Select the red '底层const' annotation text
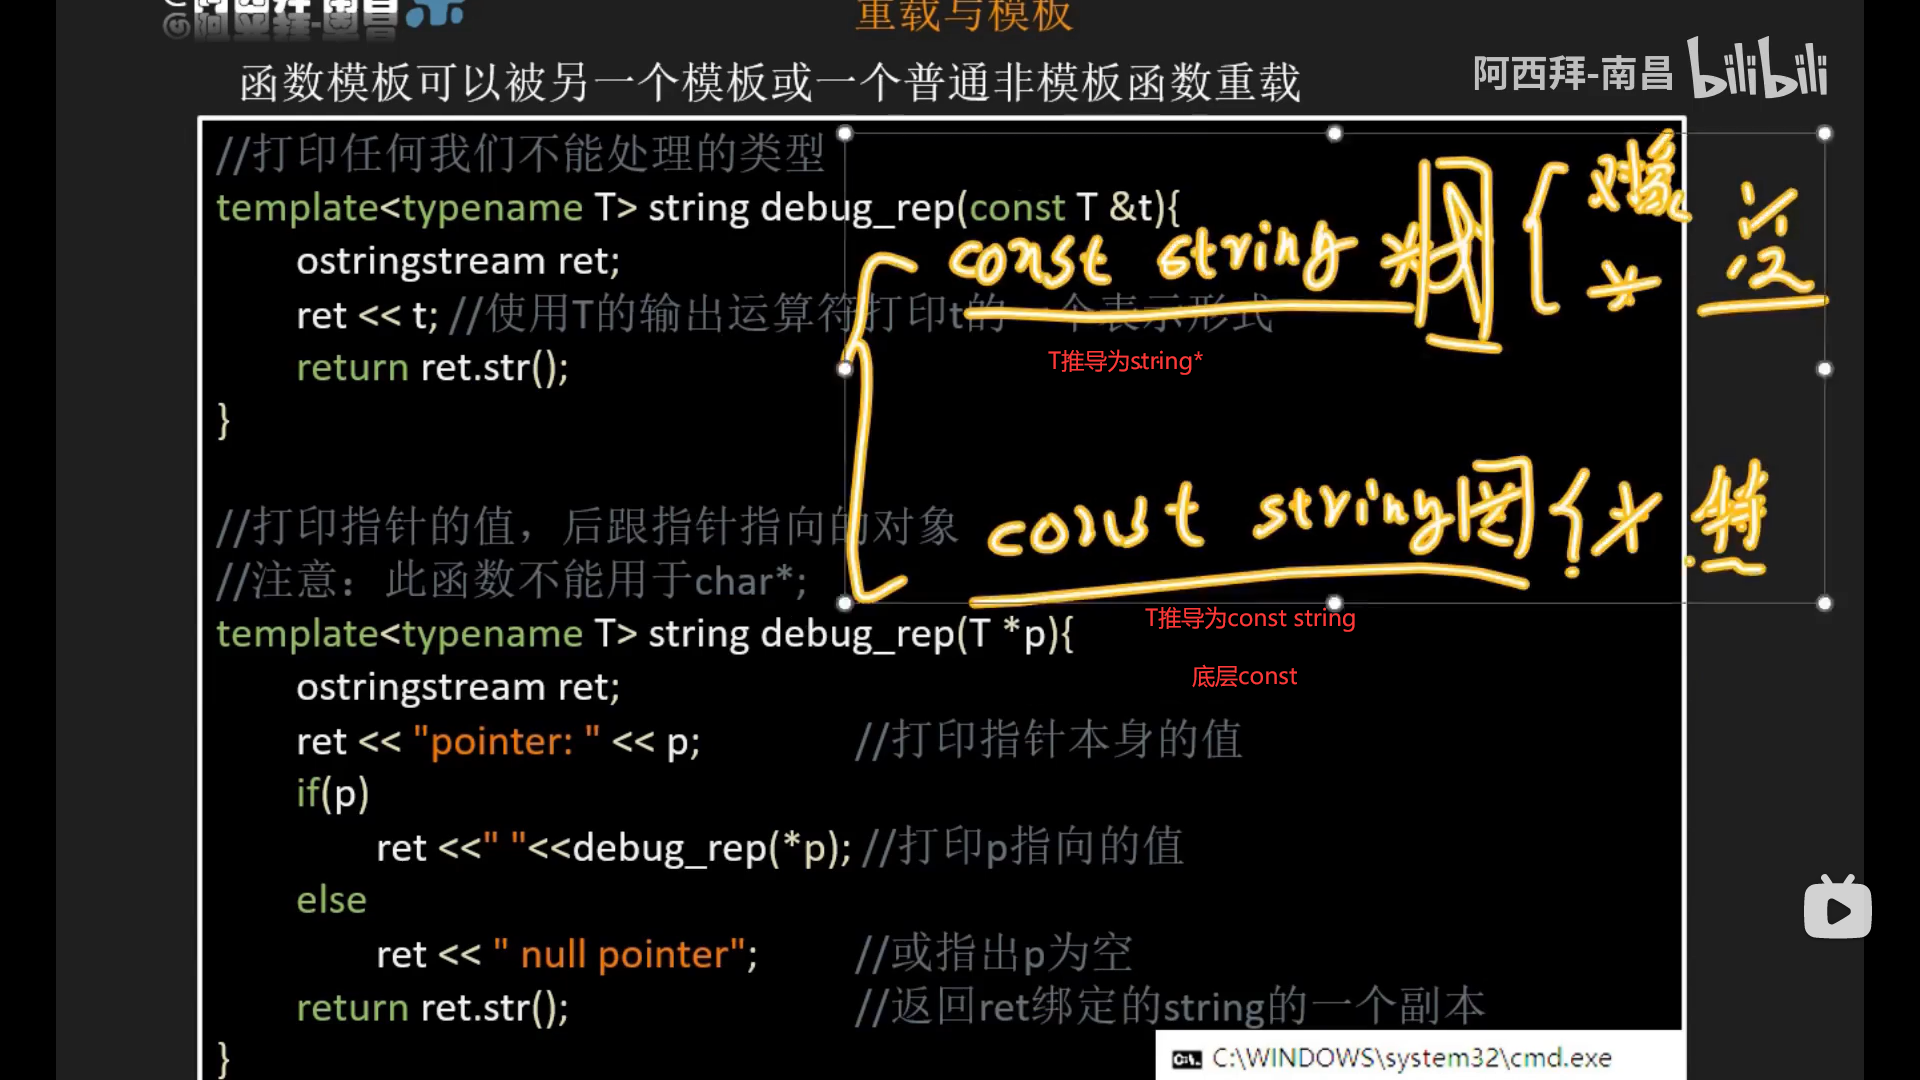Screen dimensions: 1920x1080 1244,676
